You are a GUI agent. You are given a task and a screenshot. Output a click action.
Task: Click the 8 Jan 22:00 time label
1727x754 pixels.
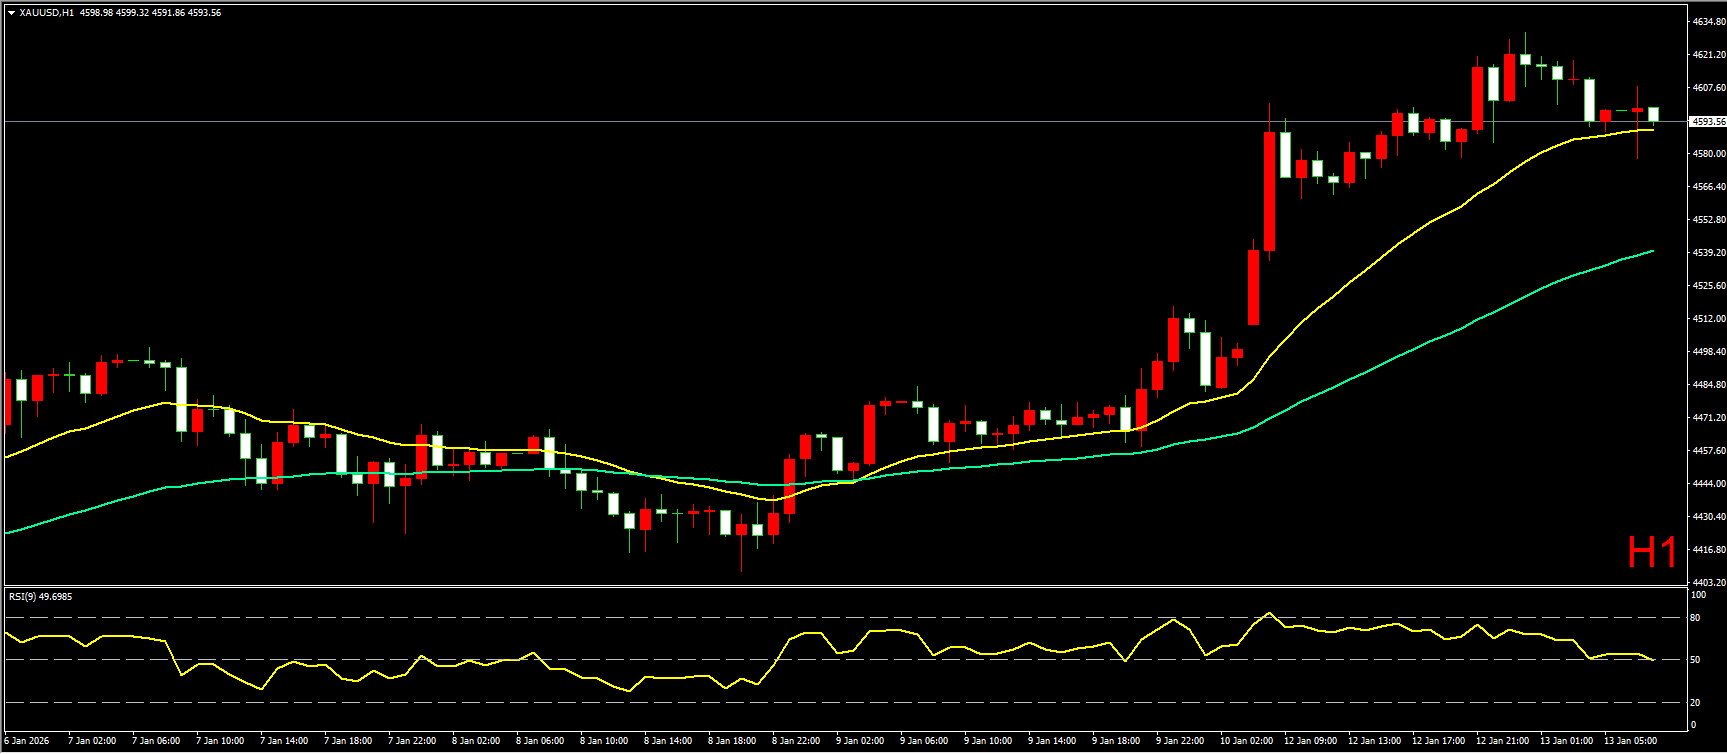795,741
